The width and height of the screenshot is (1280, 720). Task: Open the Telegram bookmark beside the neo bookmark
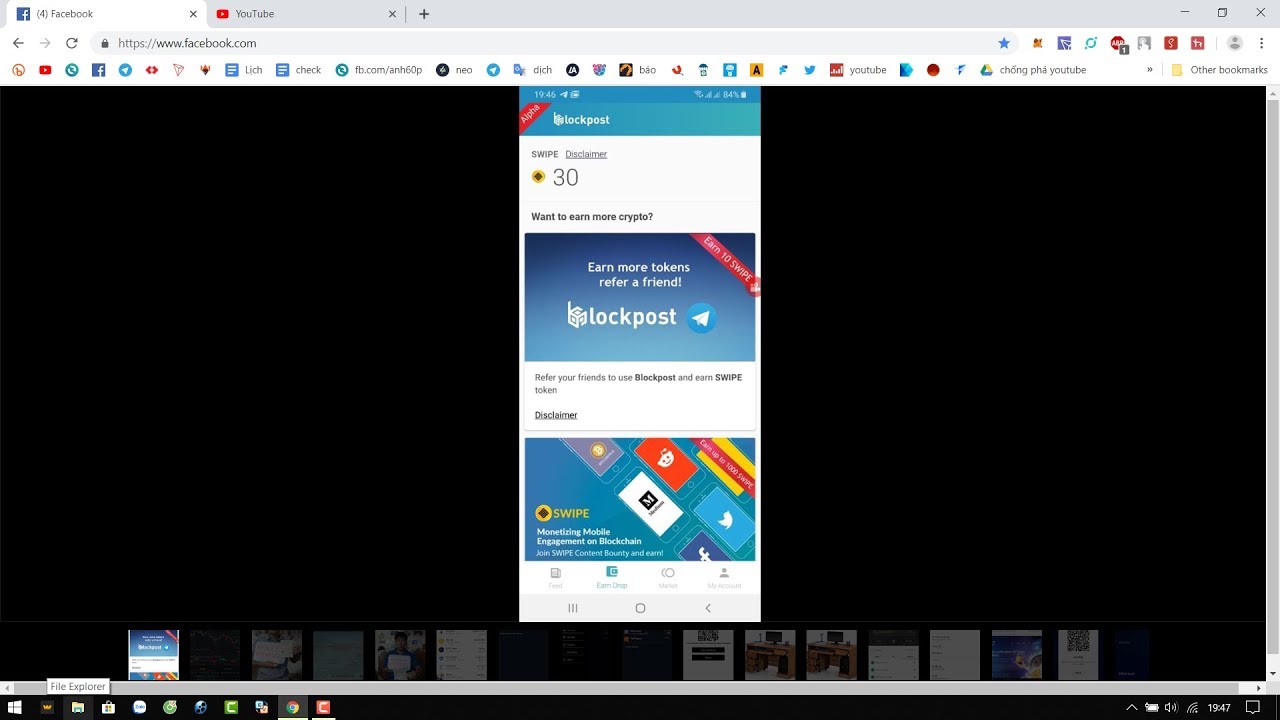click(493, 70)
